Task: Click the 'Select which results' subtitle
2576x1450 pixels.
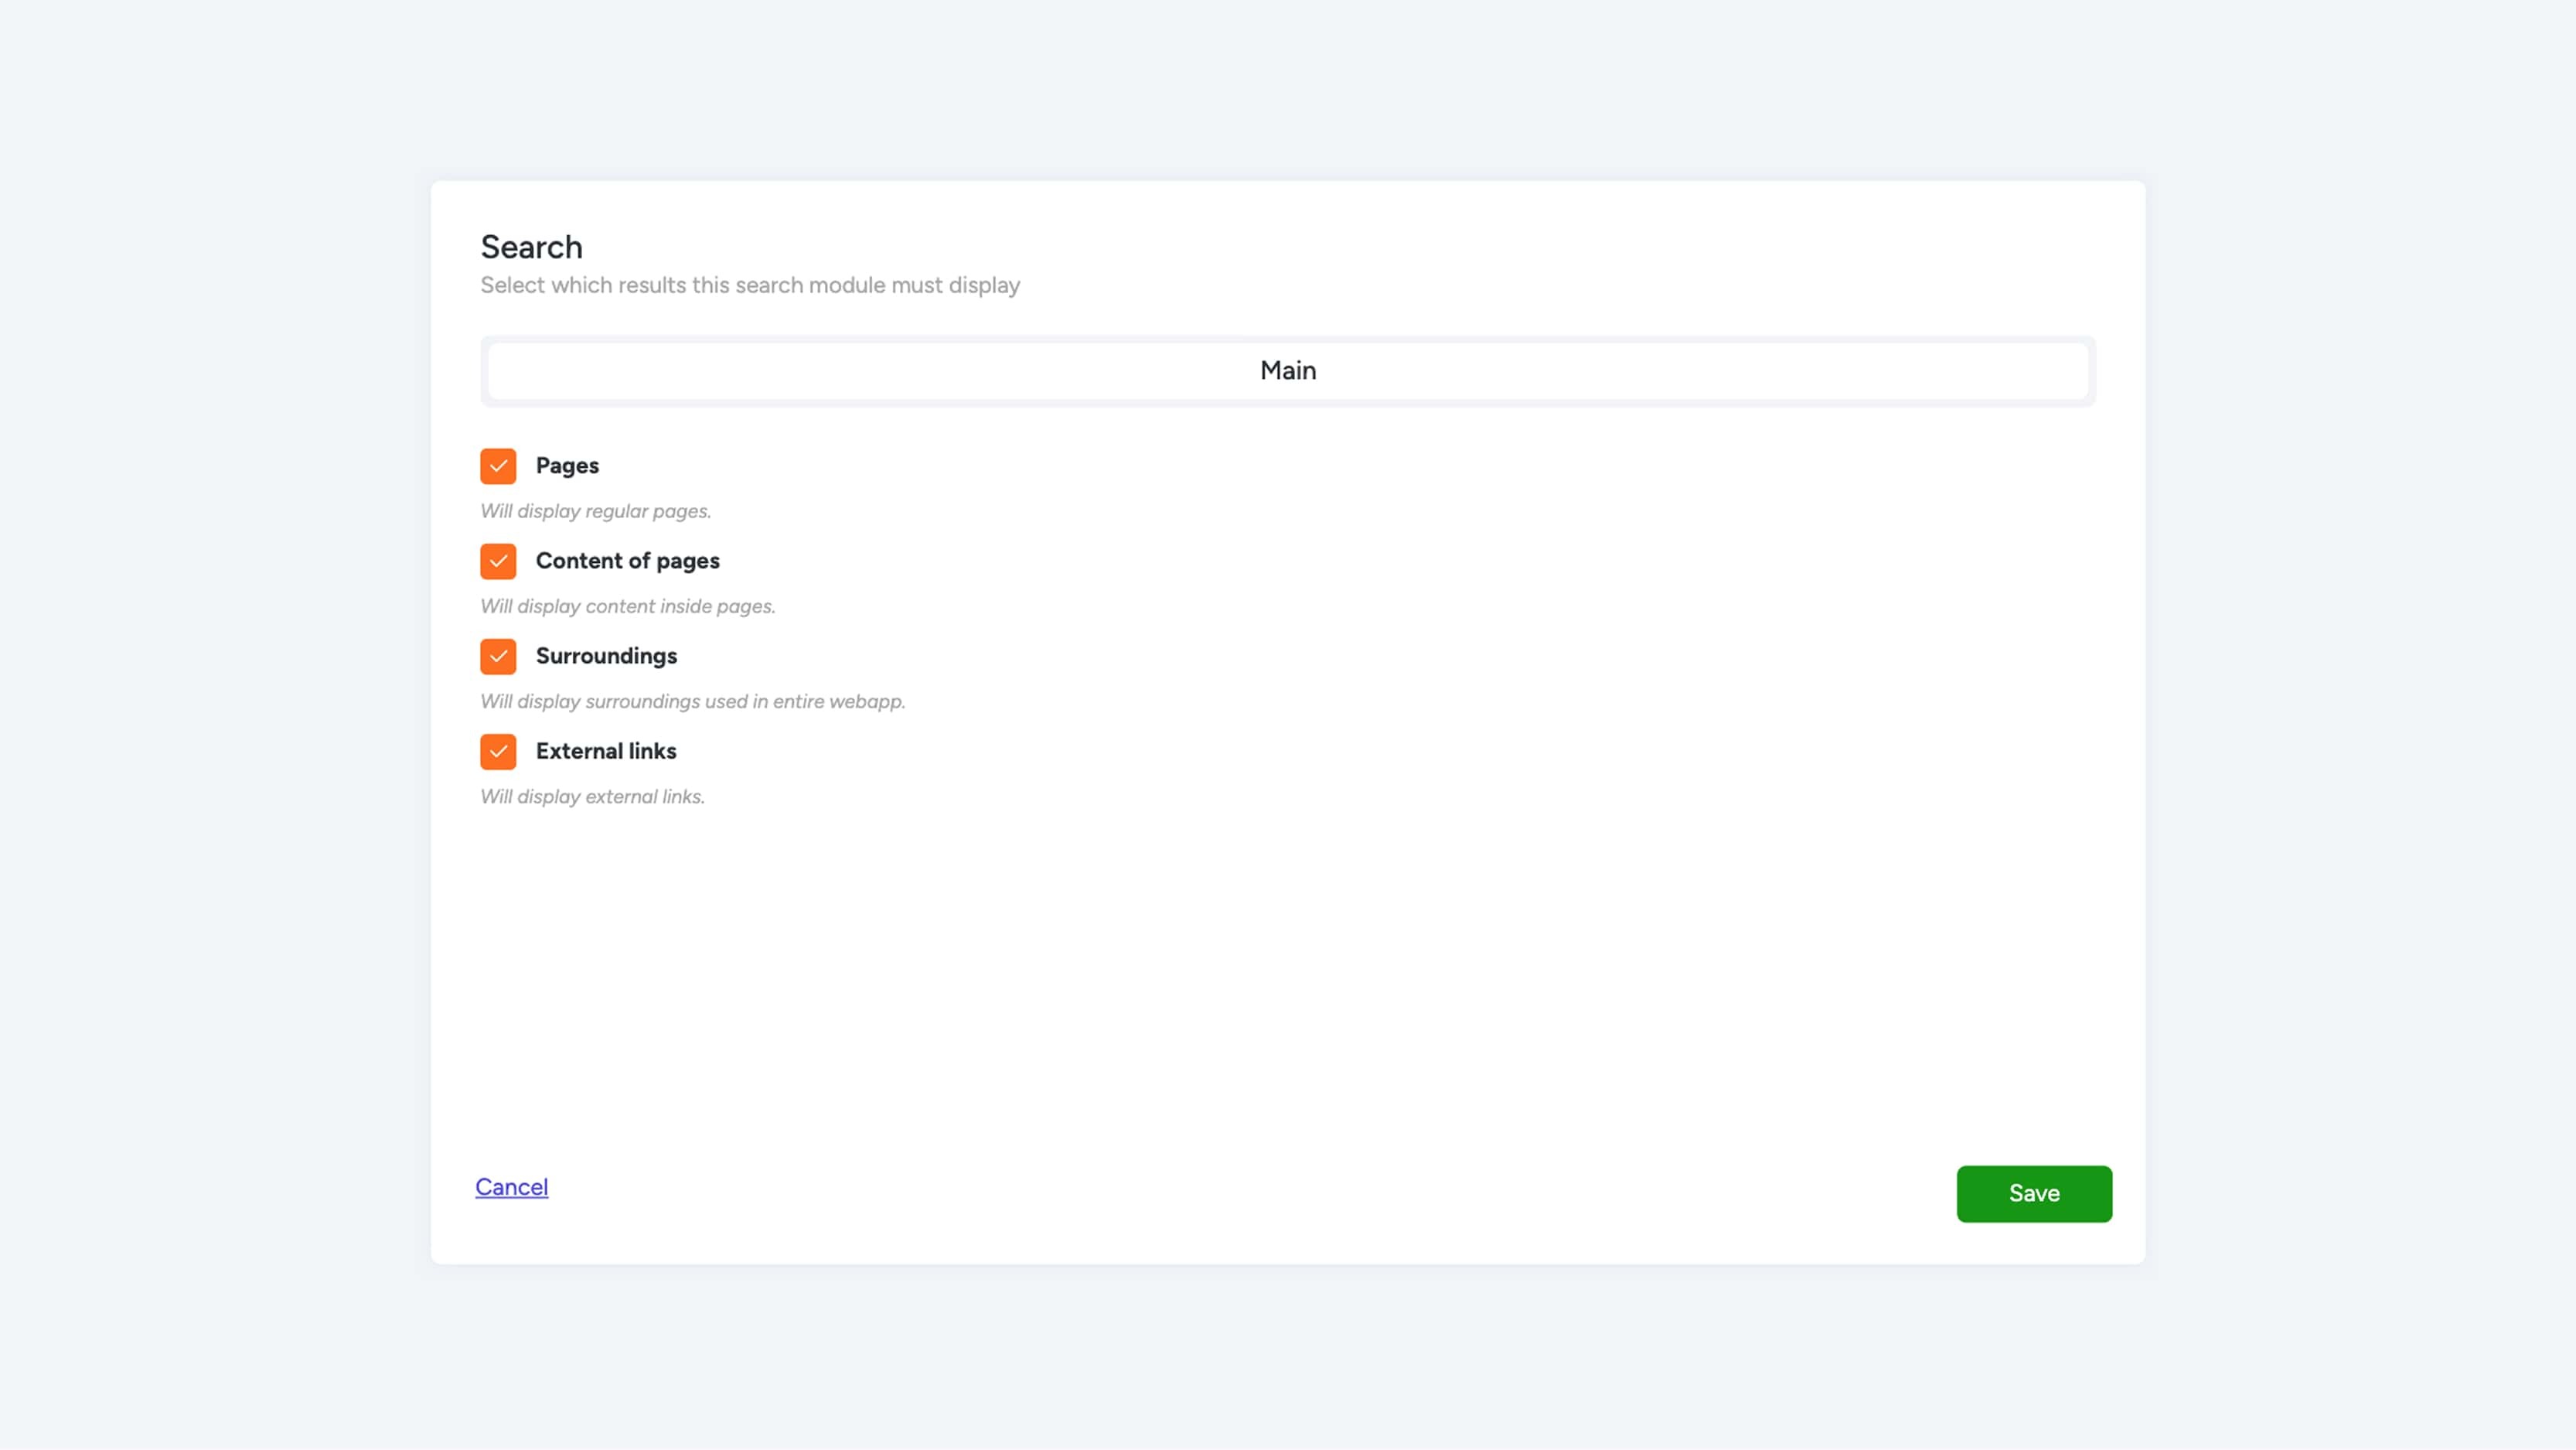Action: (x=750, y=285)
